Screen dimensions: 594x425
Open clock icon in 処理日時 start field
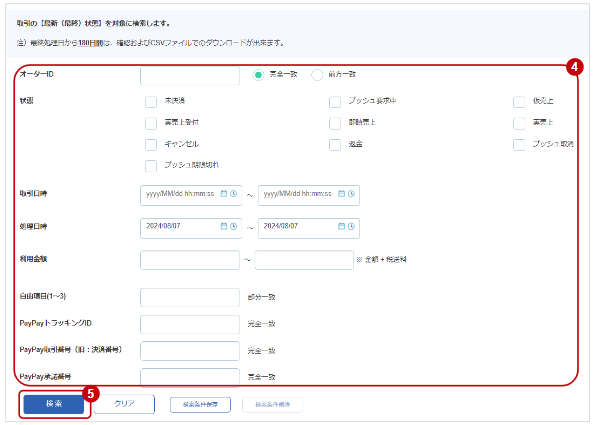(234, 226)
